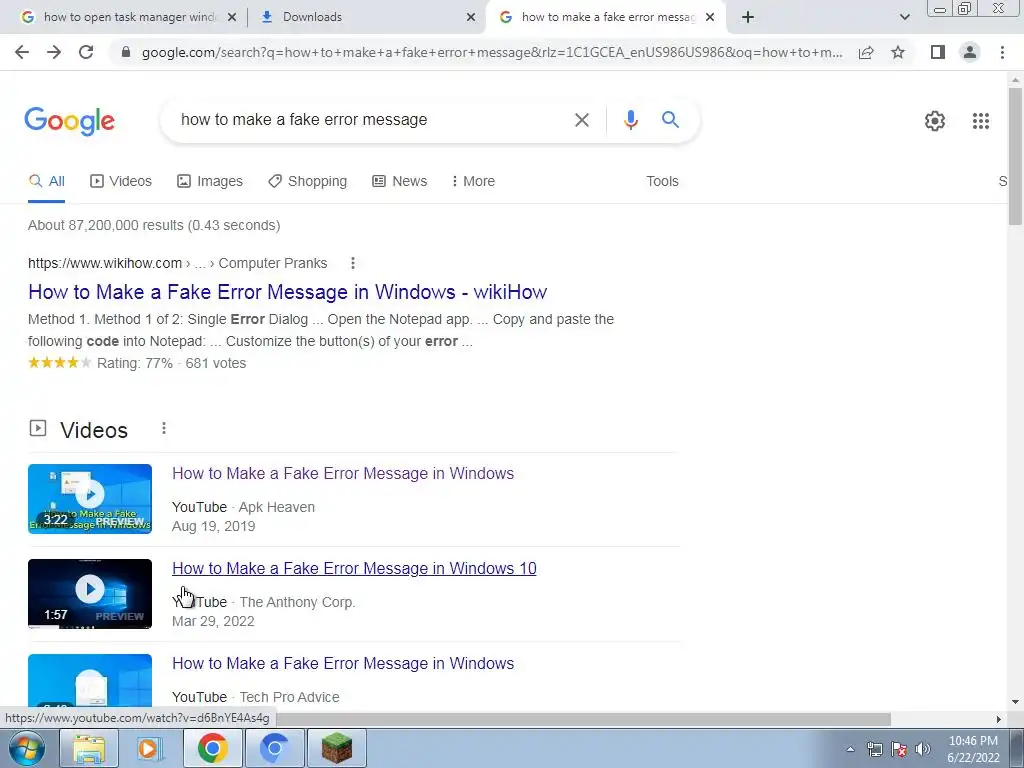This screenshot has height=768, width=1024.
Task: Open the Windows Start menu
Action: 26,748
